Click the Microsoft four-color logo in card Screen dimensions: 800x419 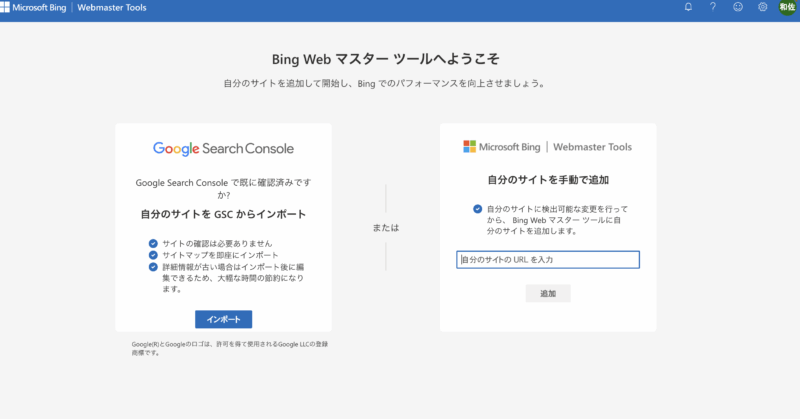pos(469,146)
